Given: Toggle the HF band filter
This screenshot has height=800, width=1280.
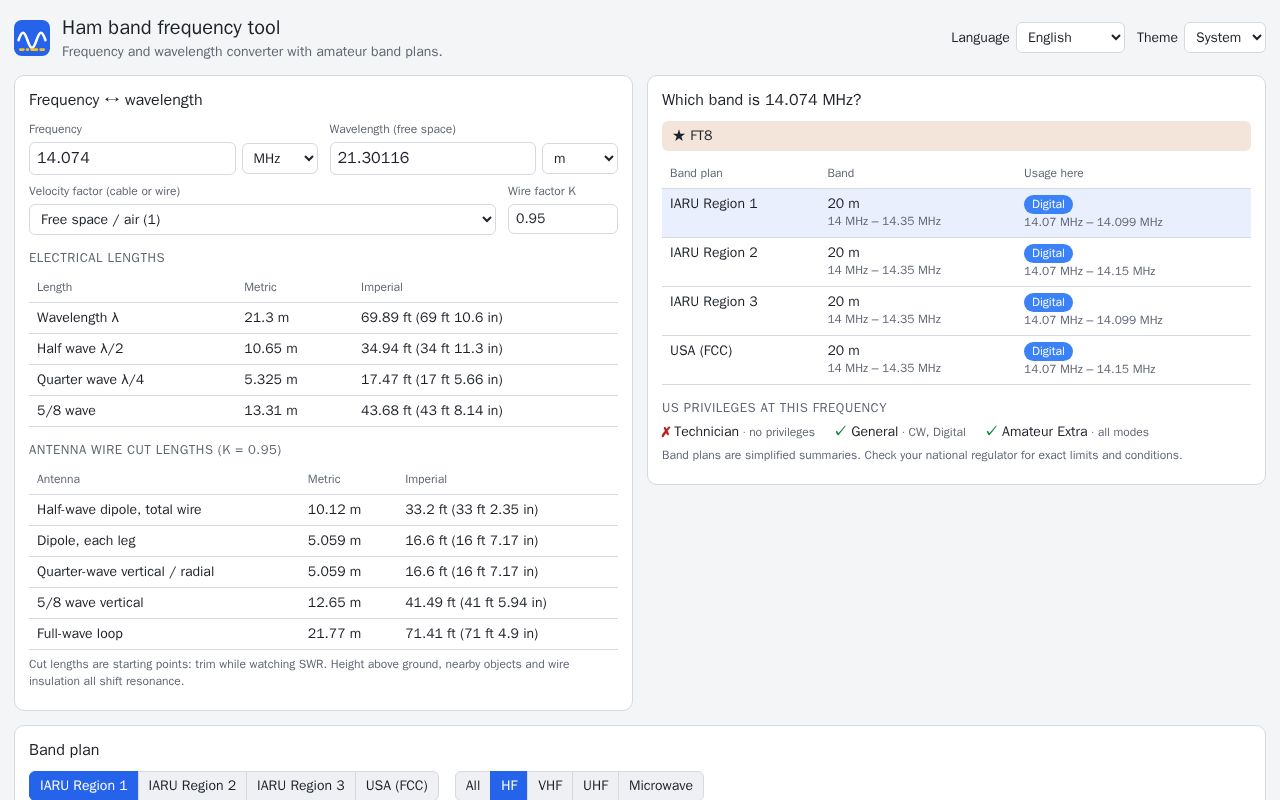Looking at the screenshot, I should 509,785.
